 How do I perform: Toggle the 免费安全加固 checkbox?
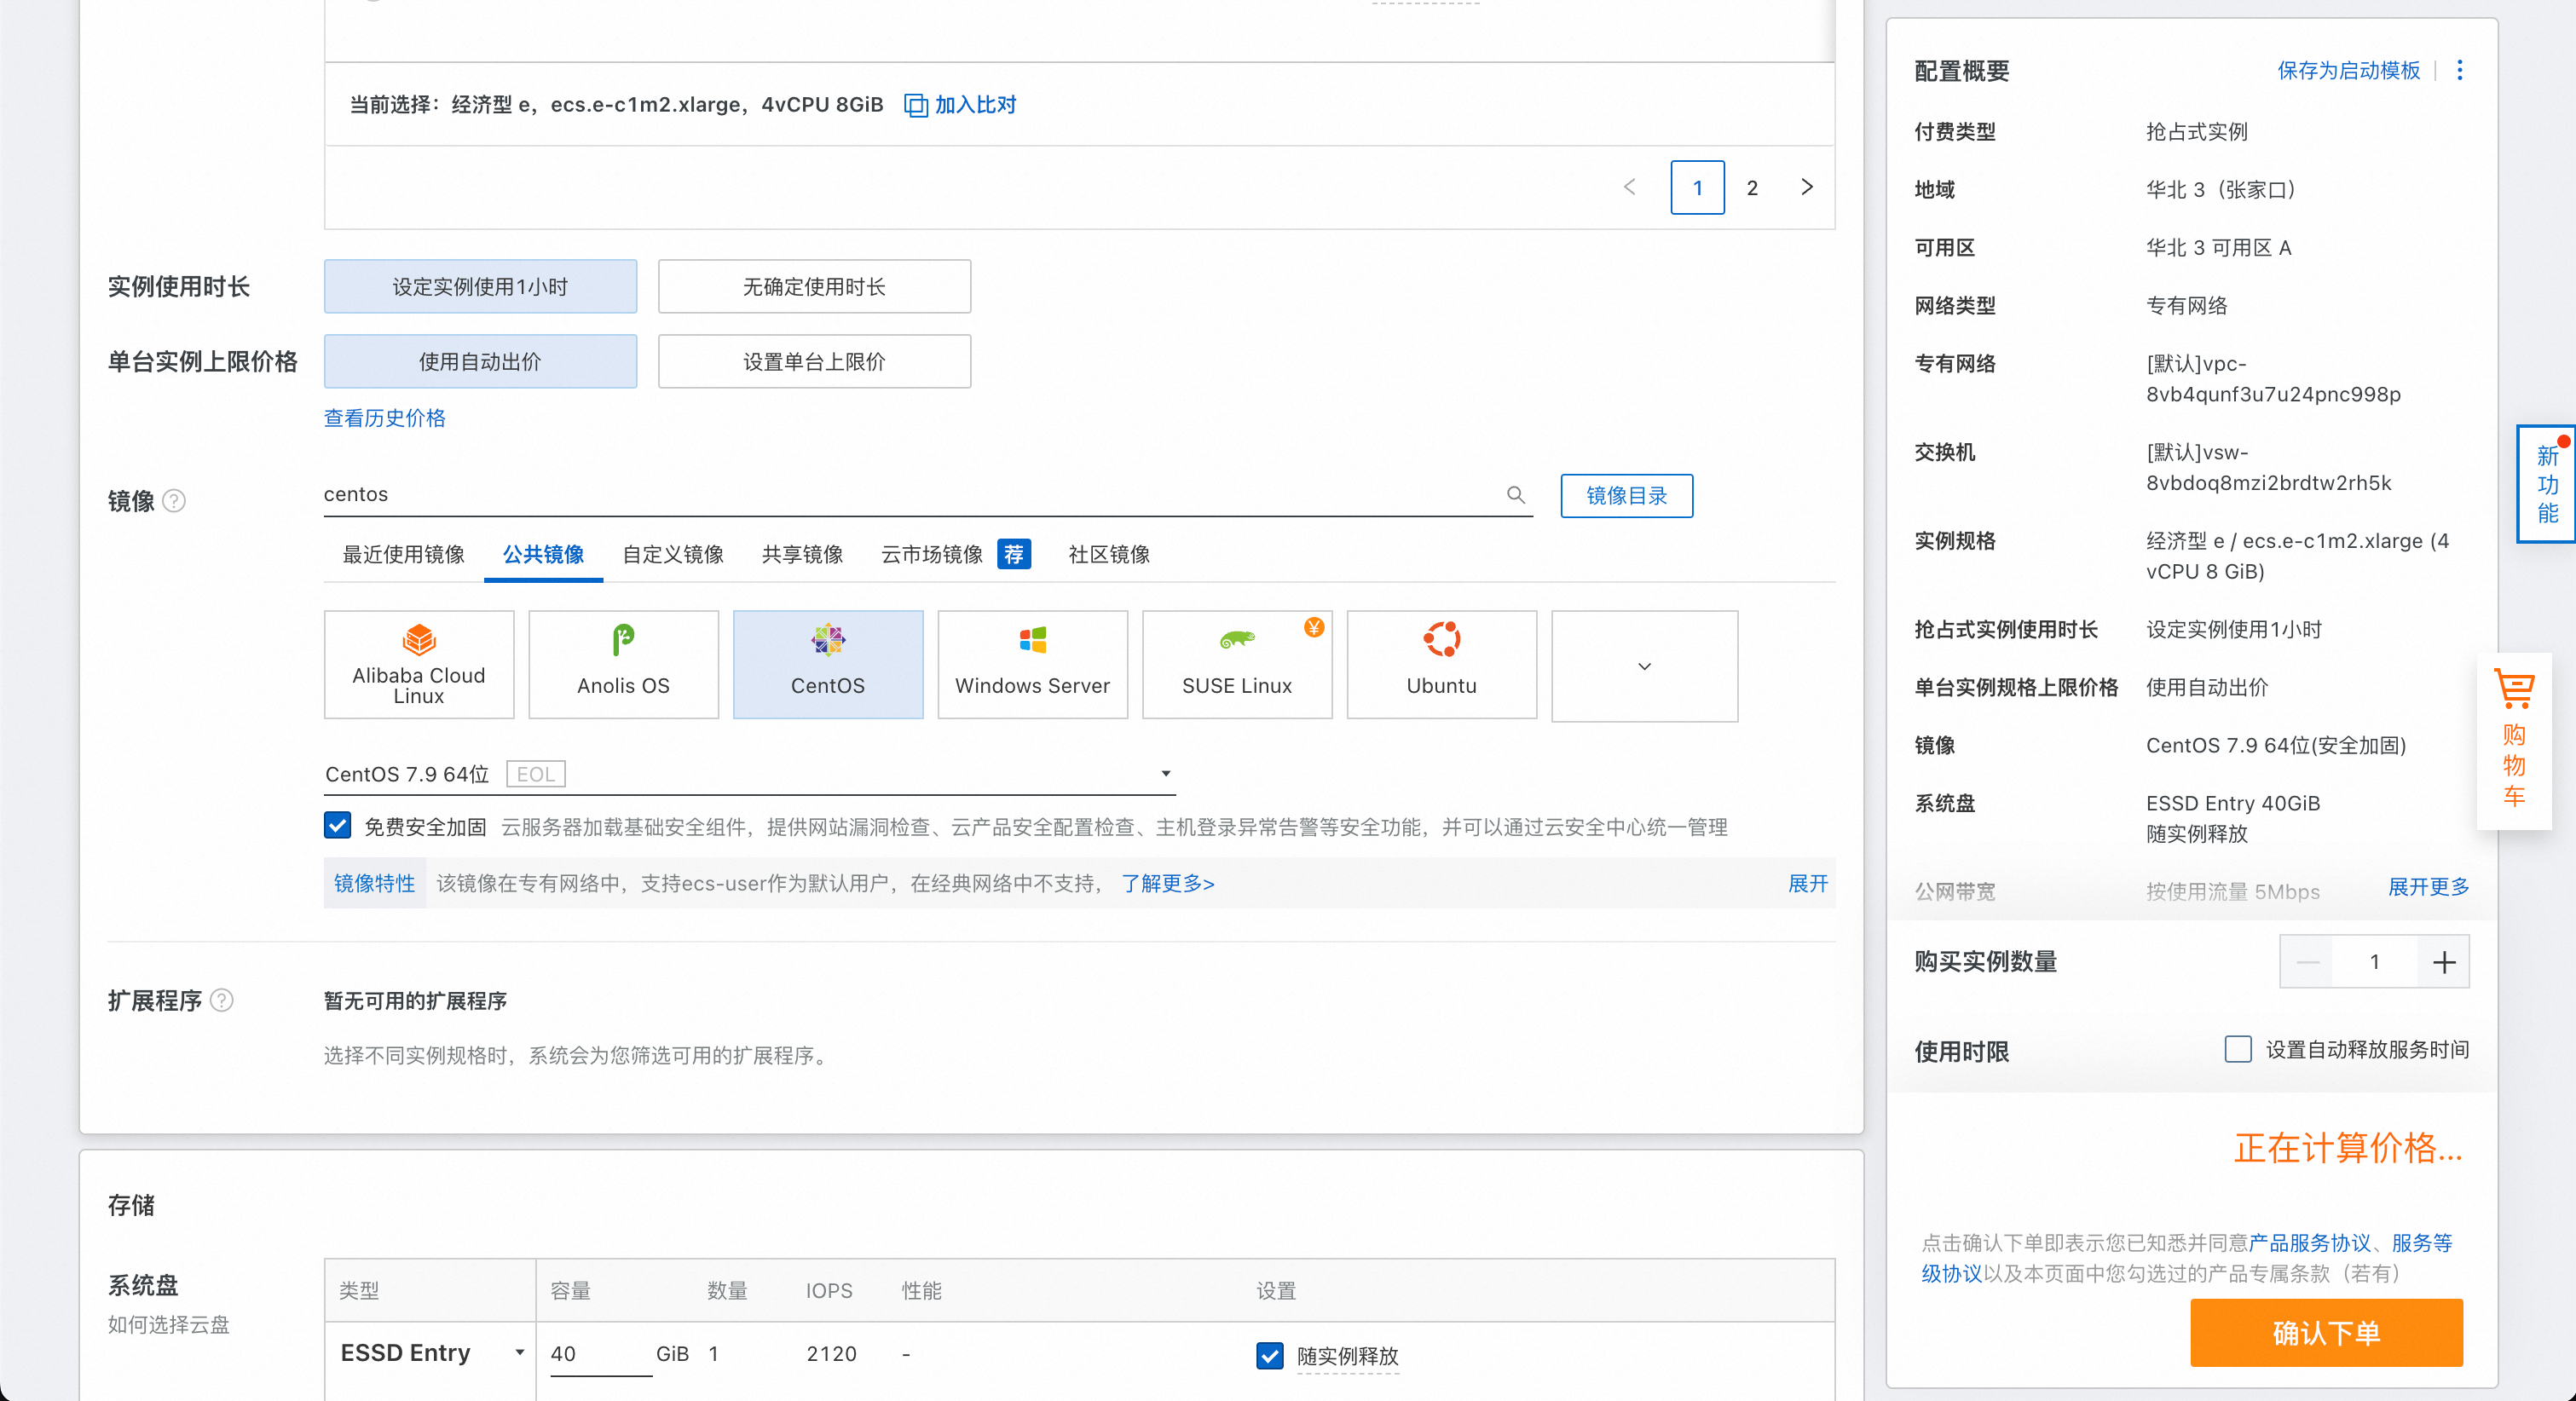(x=338, y=826)
